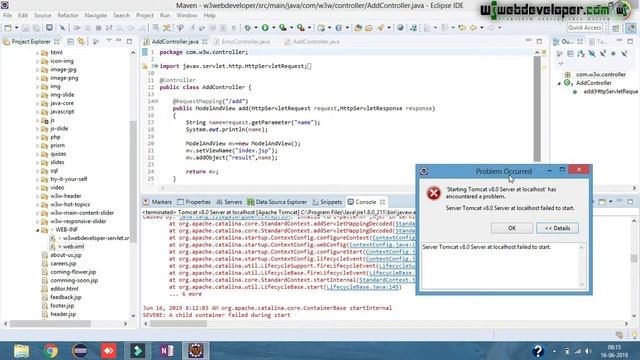Fold the imports at line 3
The height and width of the screenshot is (360, 640).
156,66
